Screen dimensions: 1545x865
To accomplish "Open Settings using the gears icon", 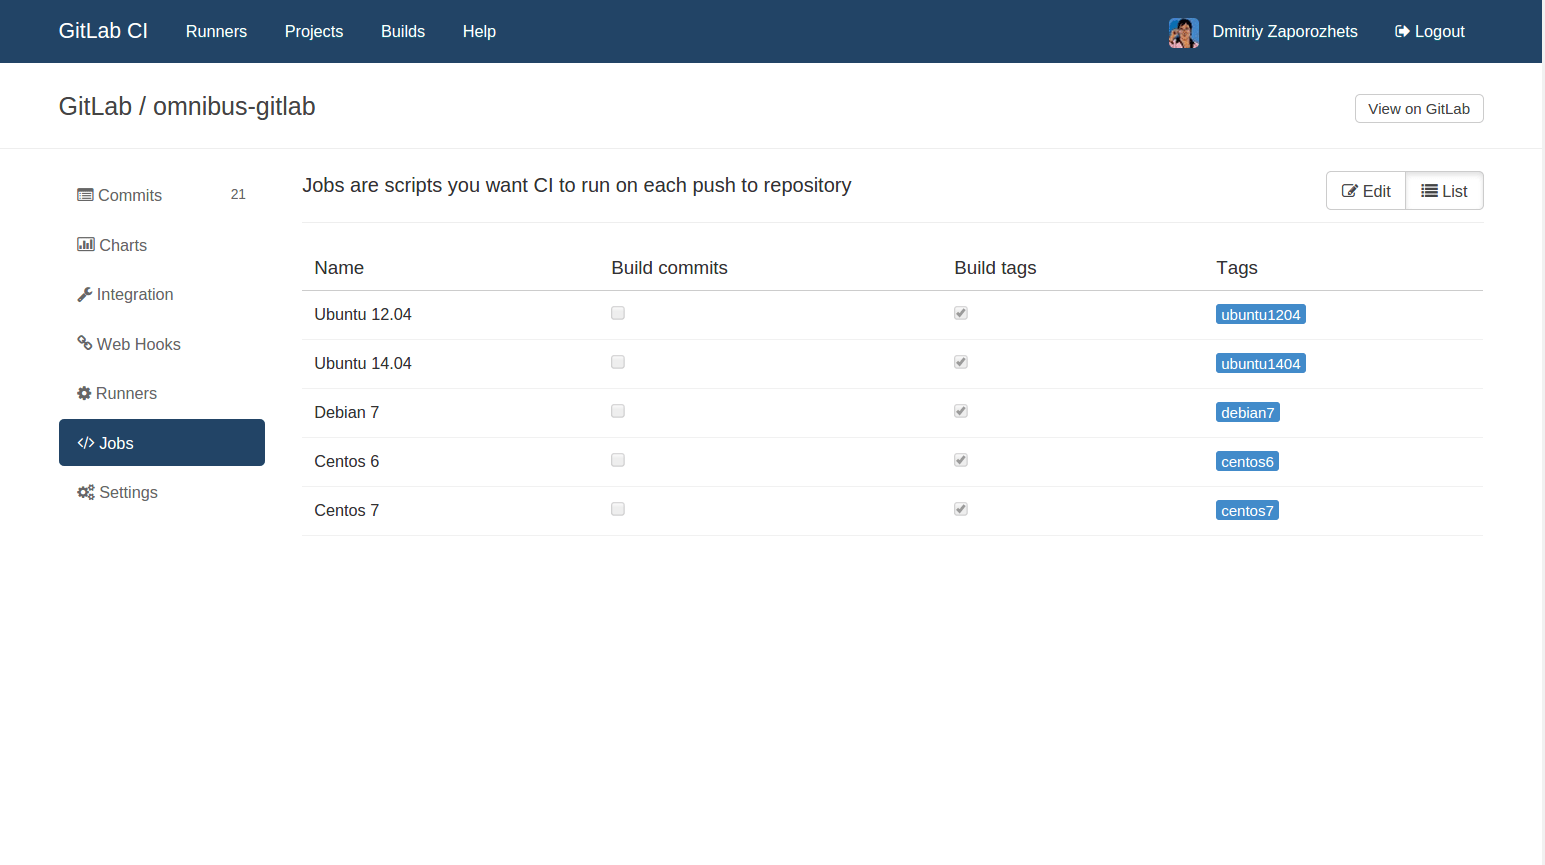I will [x=85, y=491].
